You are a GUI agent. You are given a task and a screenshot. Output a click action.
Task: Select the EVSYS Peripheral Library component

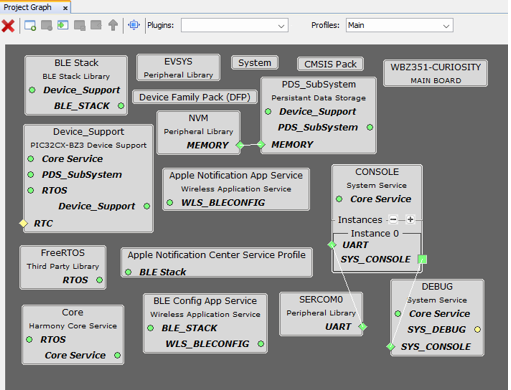(x=178, y=68)
